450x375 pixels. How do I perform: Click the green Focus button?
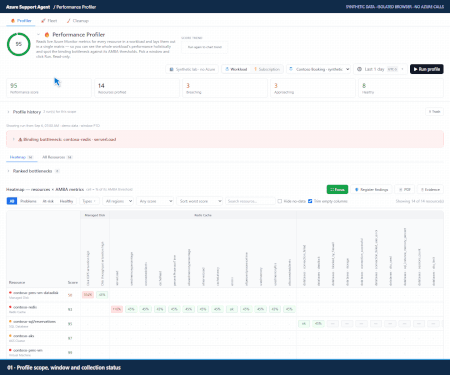[337, 189]
